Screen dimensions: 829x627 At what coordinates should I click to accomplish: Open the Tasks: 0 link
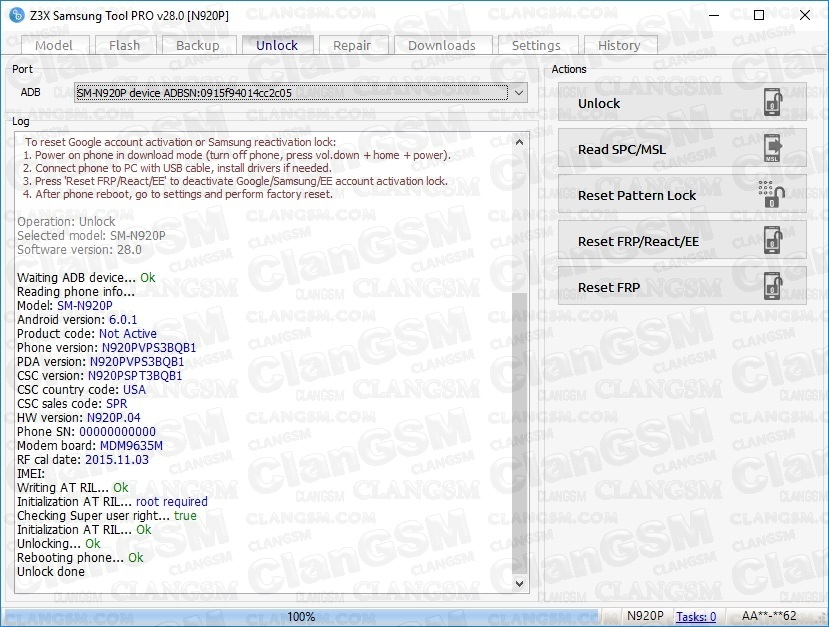(696, 616)
